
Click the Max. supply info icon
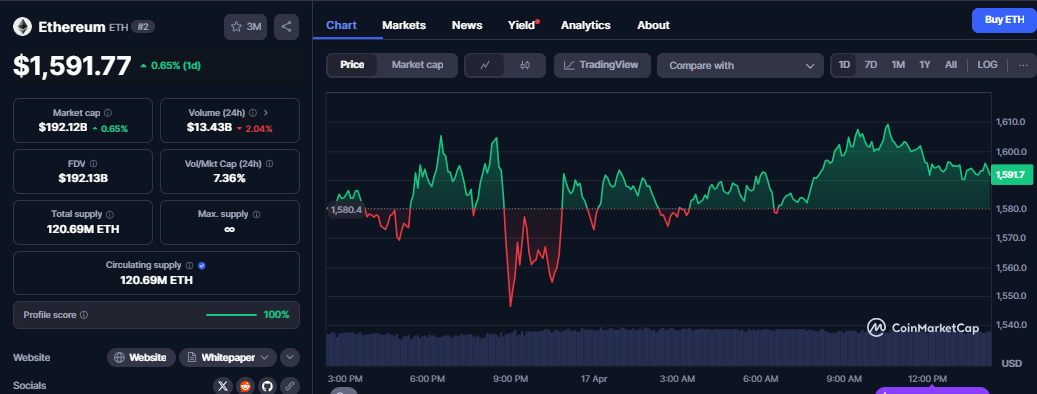(256, 214)
